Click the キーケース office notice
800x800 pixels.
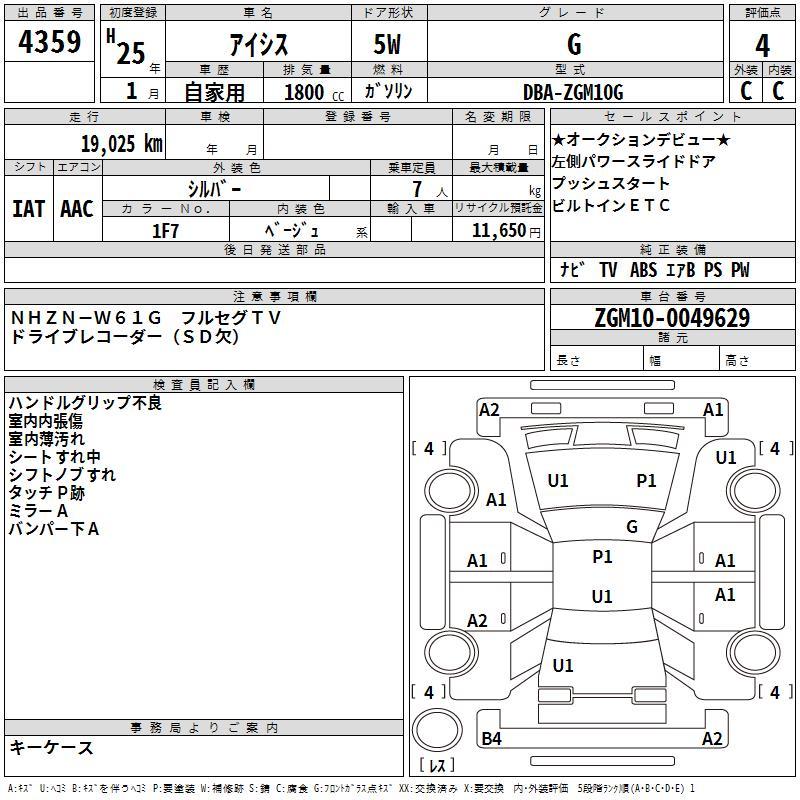[x=52, y=748]
